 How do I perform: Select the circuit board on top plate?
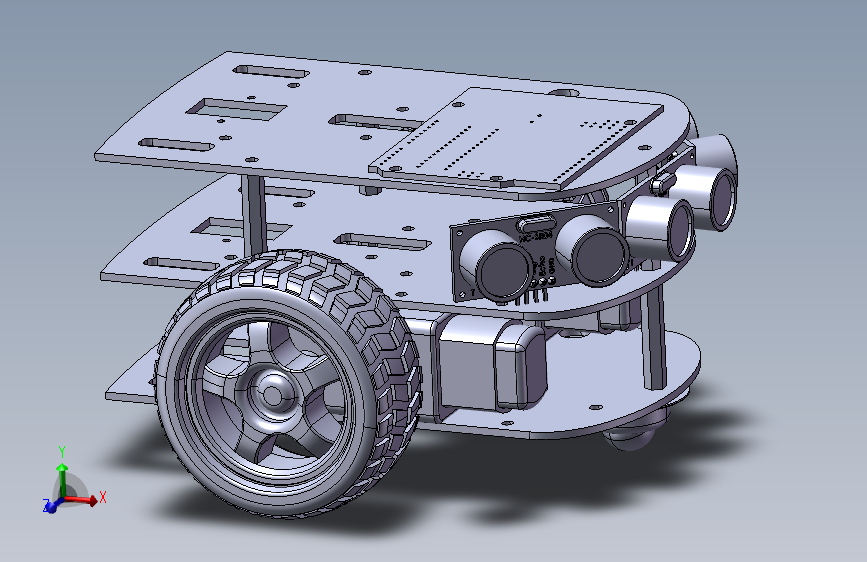[516, 138]
